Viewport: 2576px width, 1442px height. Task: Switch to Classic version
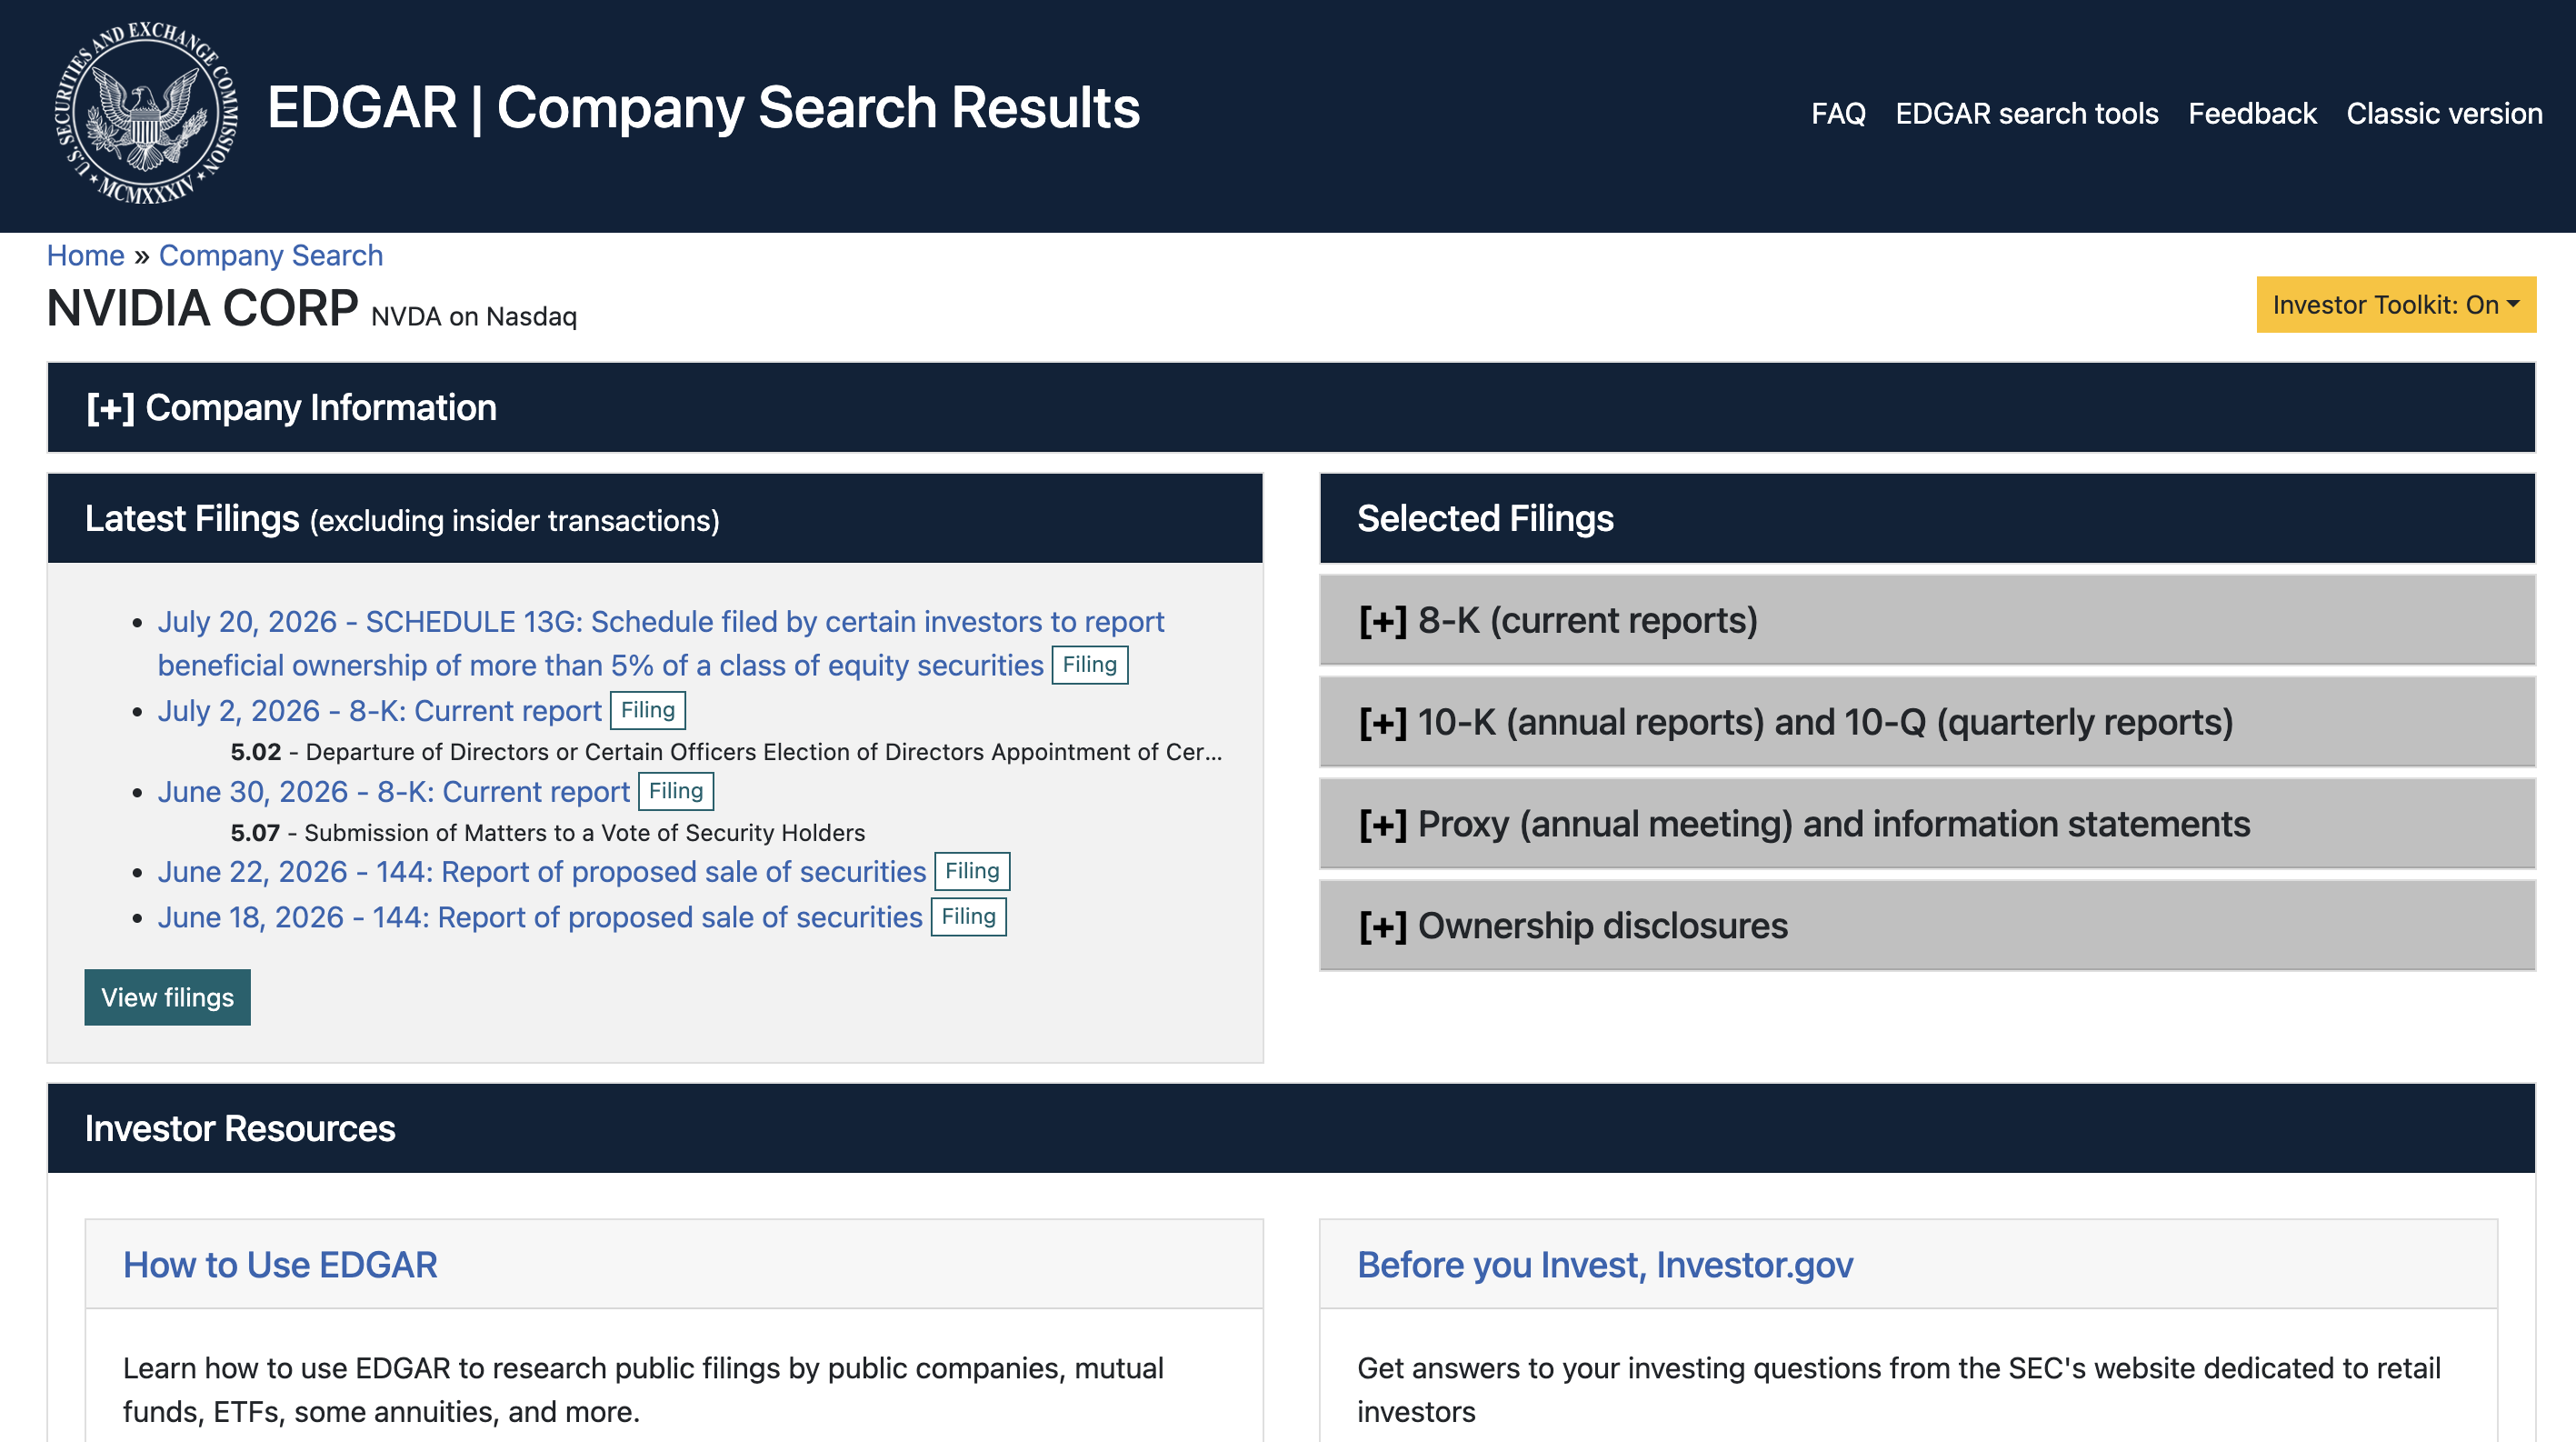(x=2444, y=114)
